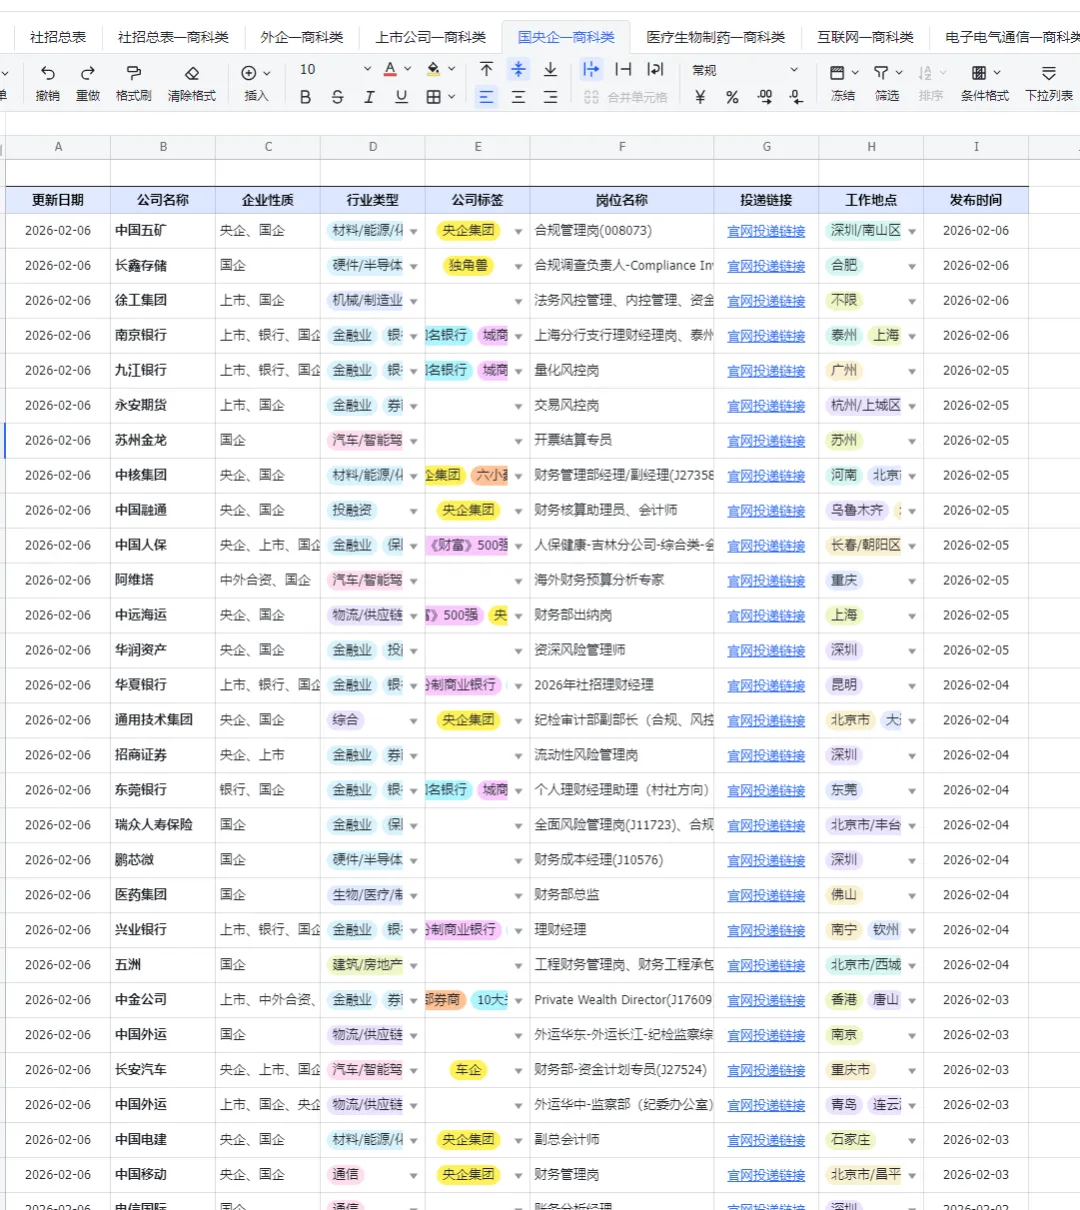This screenshot has height=1210, width=1080.
Task: Open 官网投递链接 for 中国移动
Action: pyautogui.click(x=766, y=1175)
